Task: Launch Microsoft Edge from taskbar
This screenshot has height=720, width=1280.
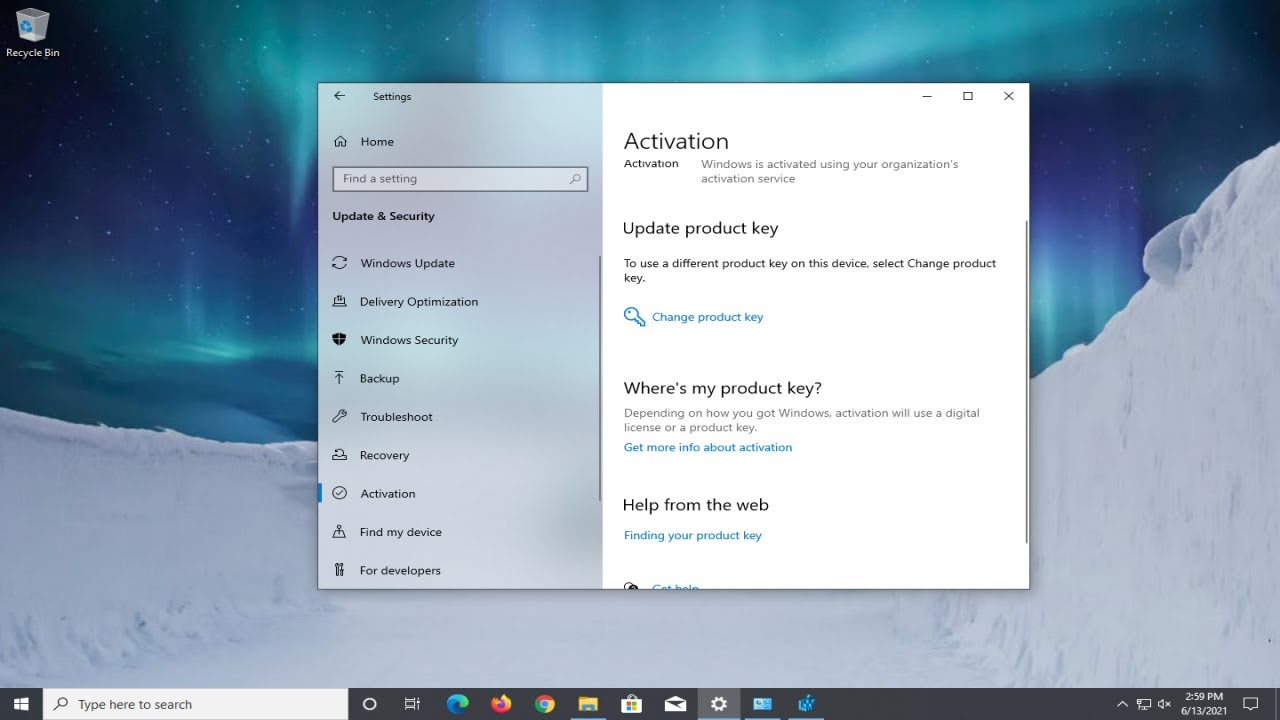Action: (457, 704)
